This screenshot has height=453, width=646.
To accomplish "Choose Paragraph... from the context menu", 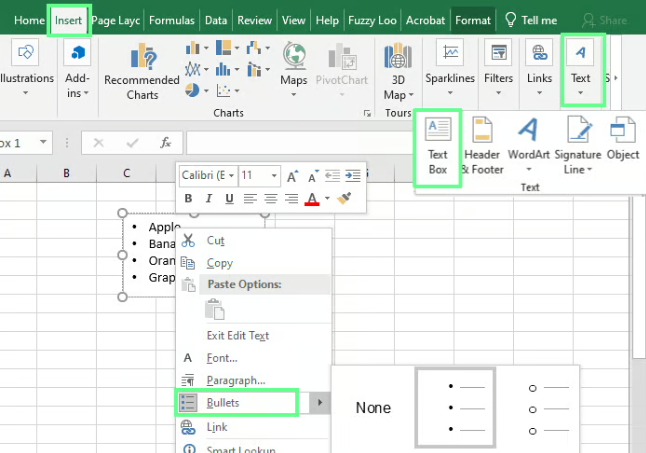I will [235, 380].
